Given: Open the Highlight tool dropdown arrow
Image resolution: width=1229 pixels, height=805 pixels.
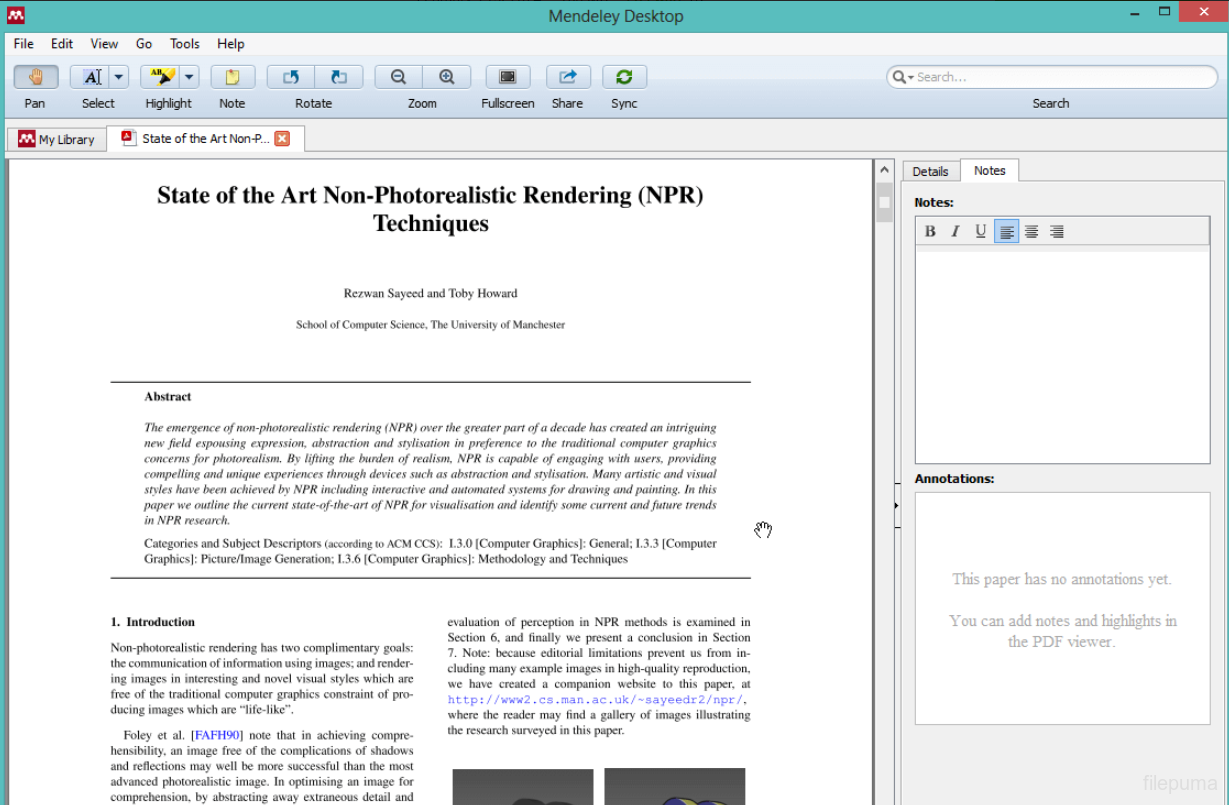Looking at the screenshot, I should pyautogui.click(x=189, y=77).
